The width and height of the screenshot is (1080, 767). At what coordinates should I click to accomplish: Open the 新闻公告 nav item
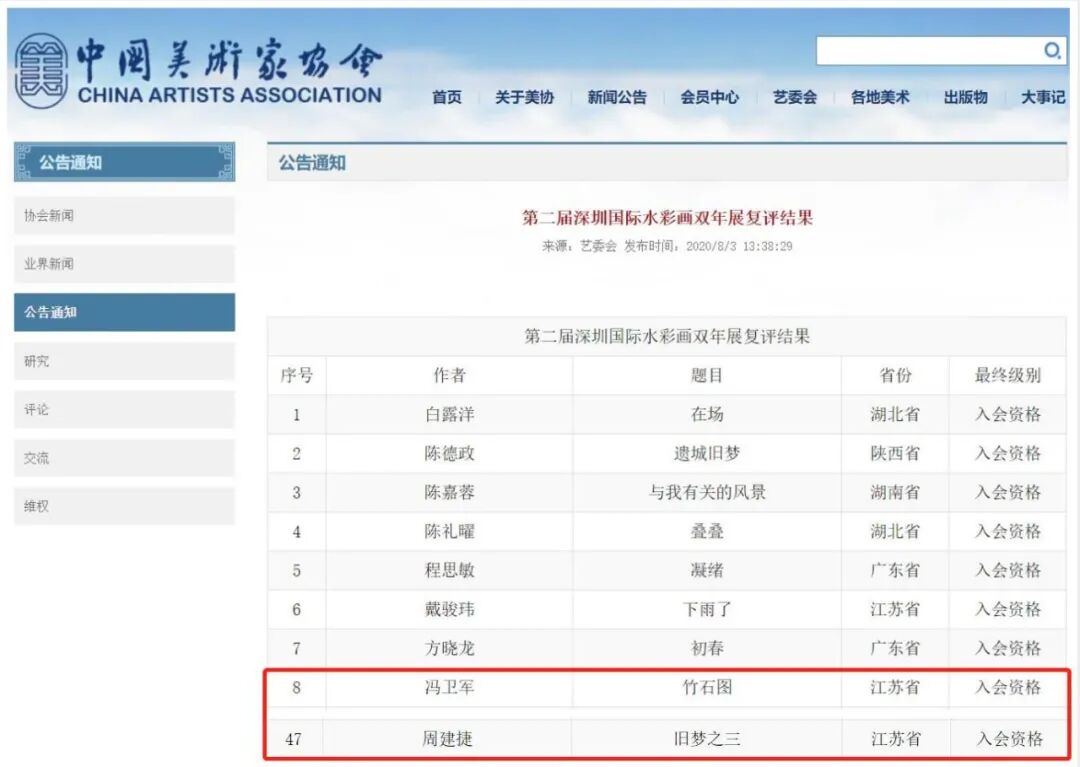coord(617,97)
